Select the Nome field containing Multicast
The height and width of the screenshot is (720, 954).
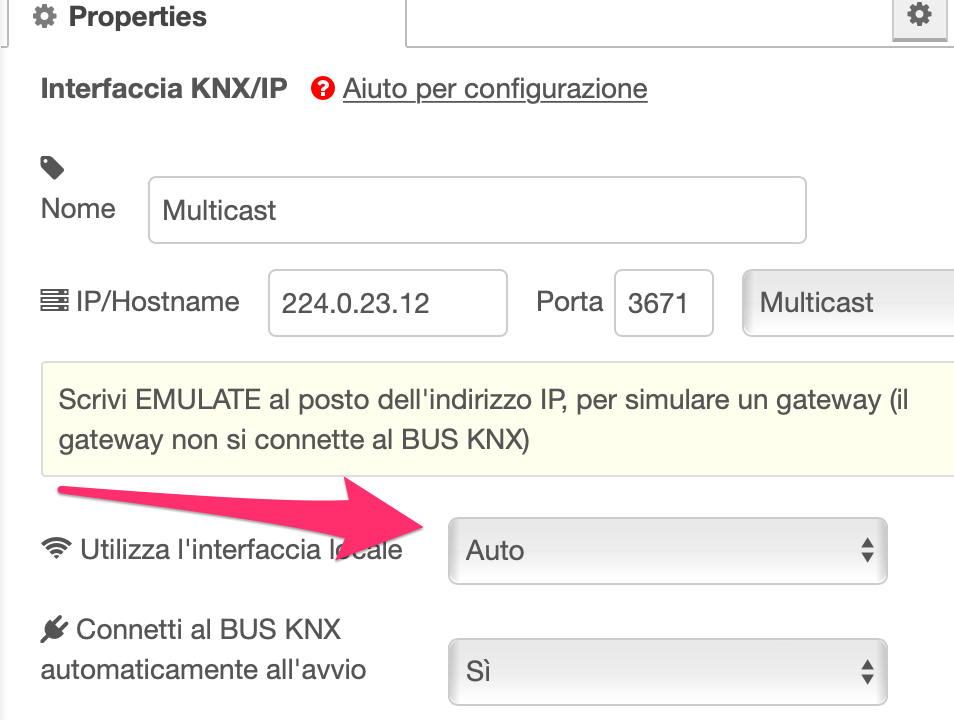[x=477, y=210]
